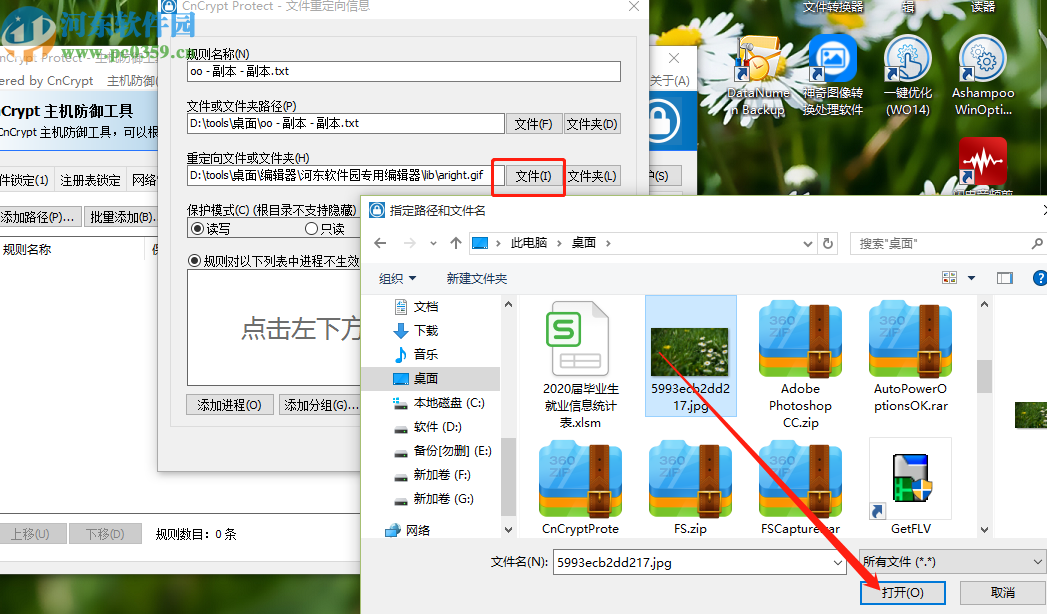The width and height of the screenshot is (1047, 614).
Task: Open the file dialog help button
Action: (x=1040, y=278)
